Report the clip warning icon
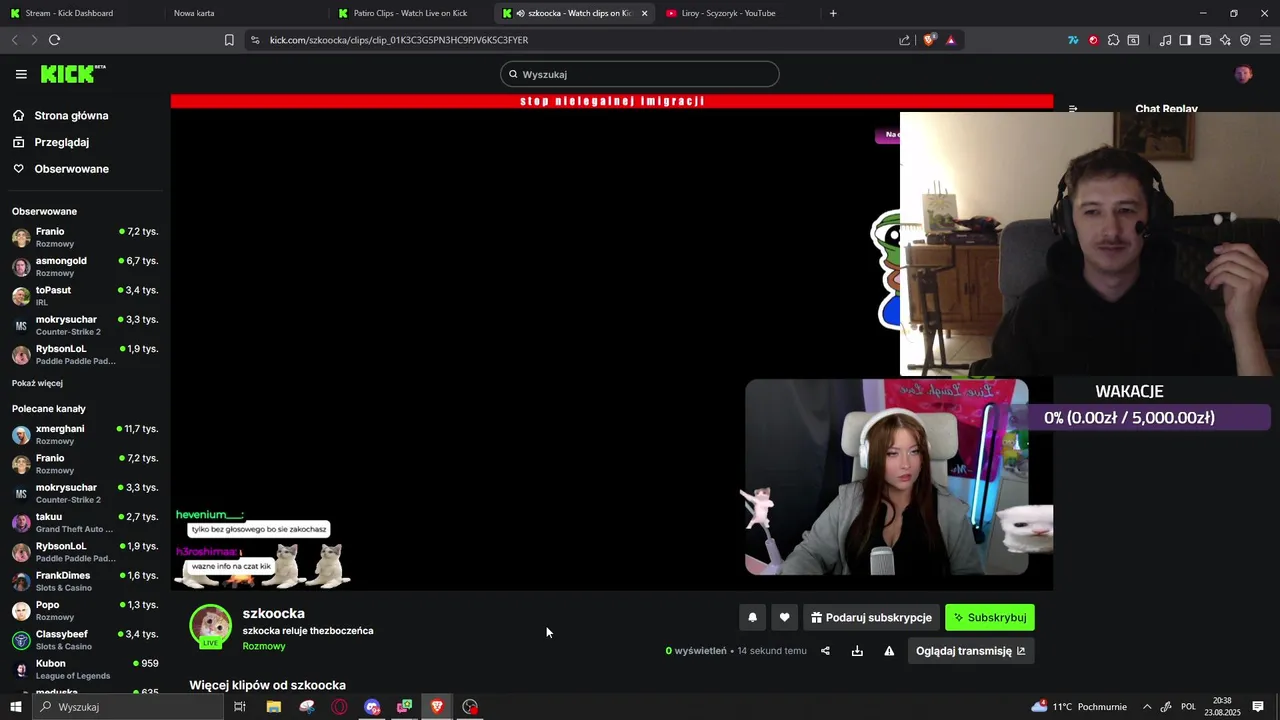The height and width of the screenshot is (720, 1280). [x=889, y=651]
